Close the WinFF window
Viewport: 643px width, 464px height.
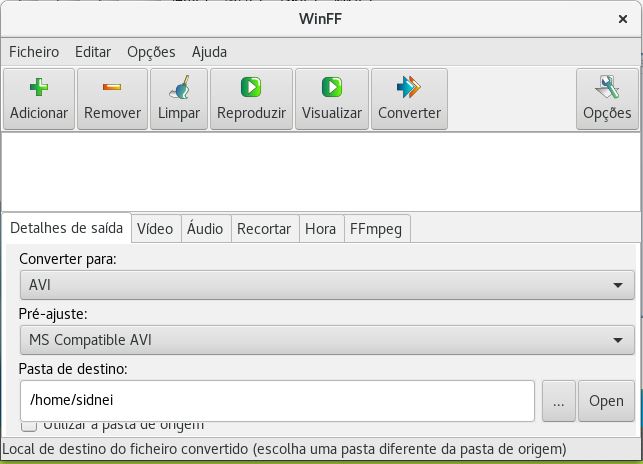click(x=622, y=19)
